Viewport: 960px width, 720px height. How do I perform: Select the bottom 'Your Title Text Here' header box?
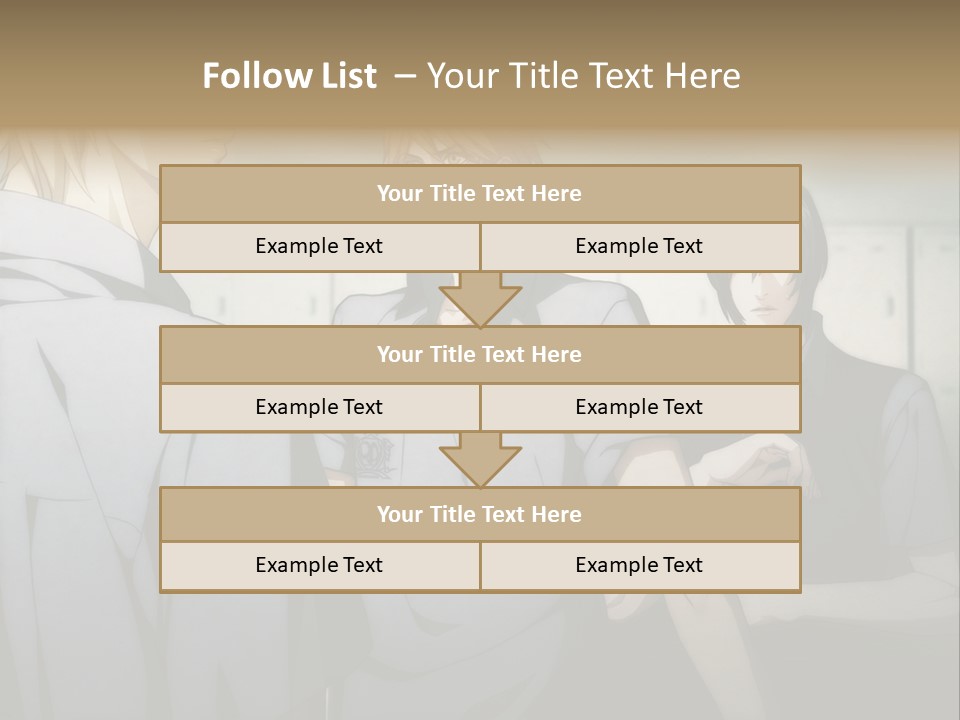(x=480, y=514)
